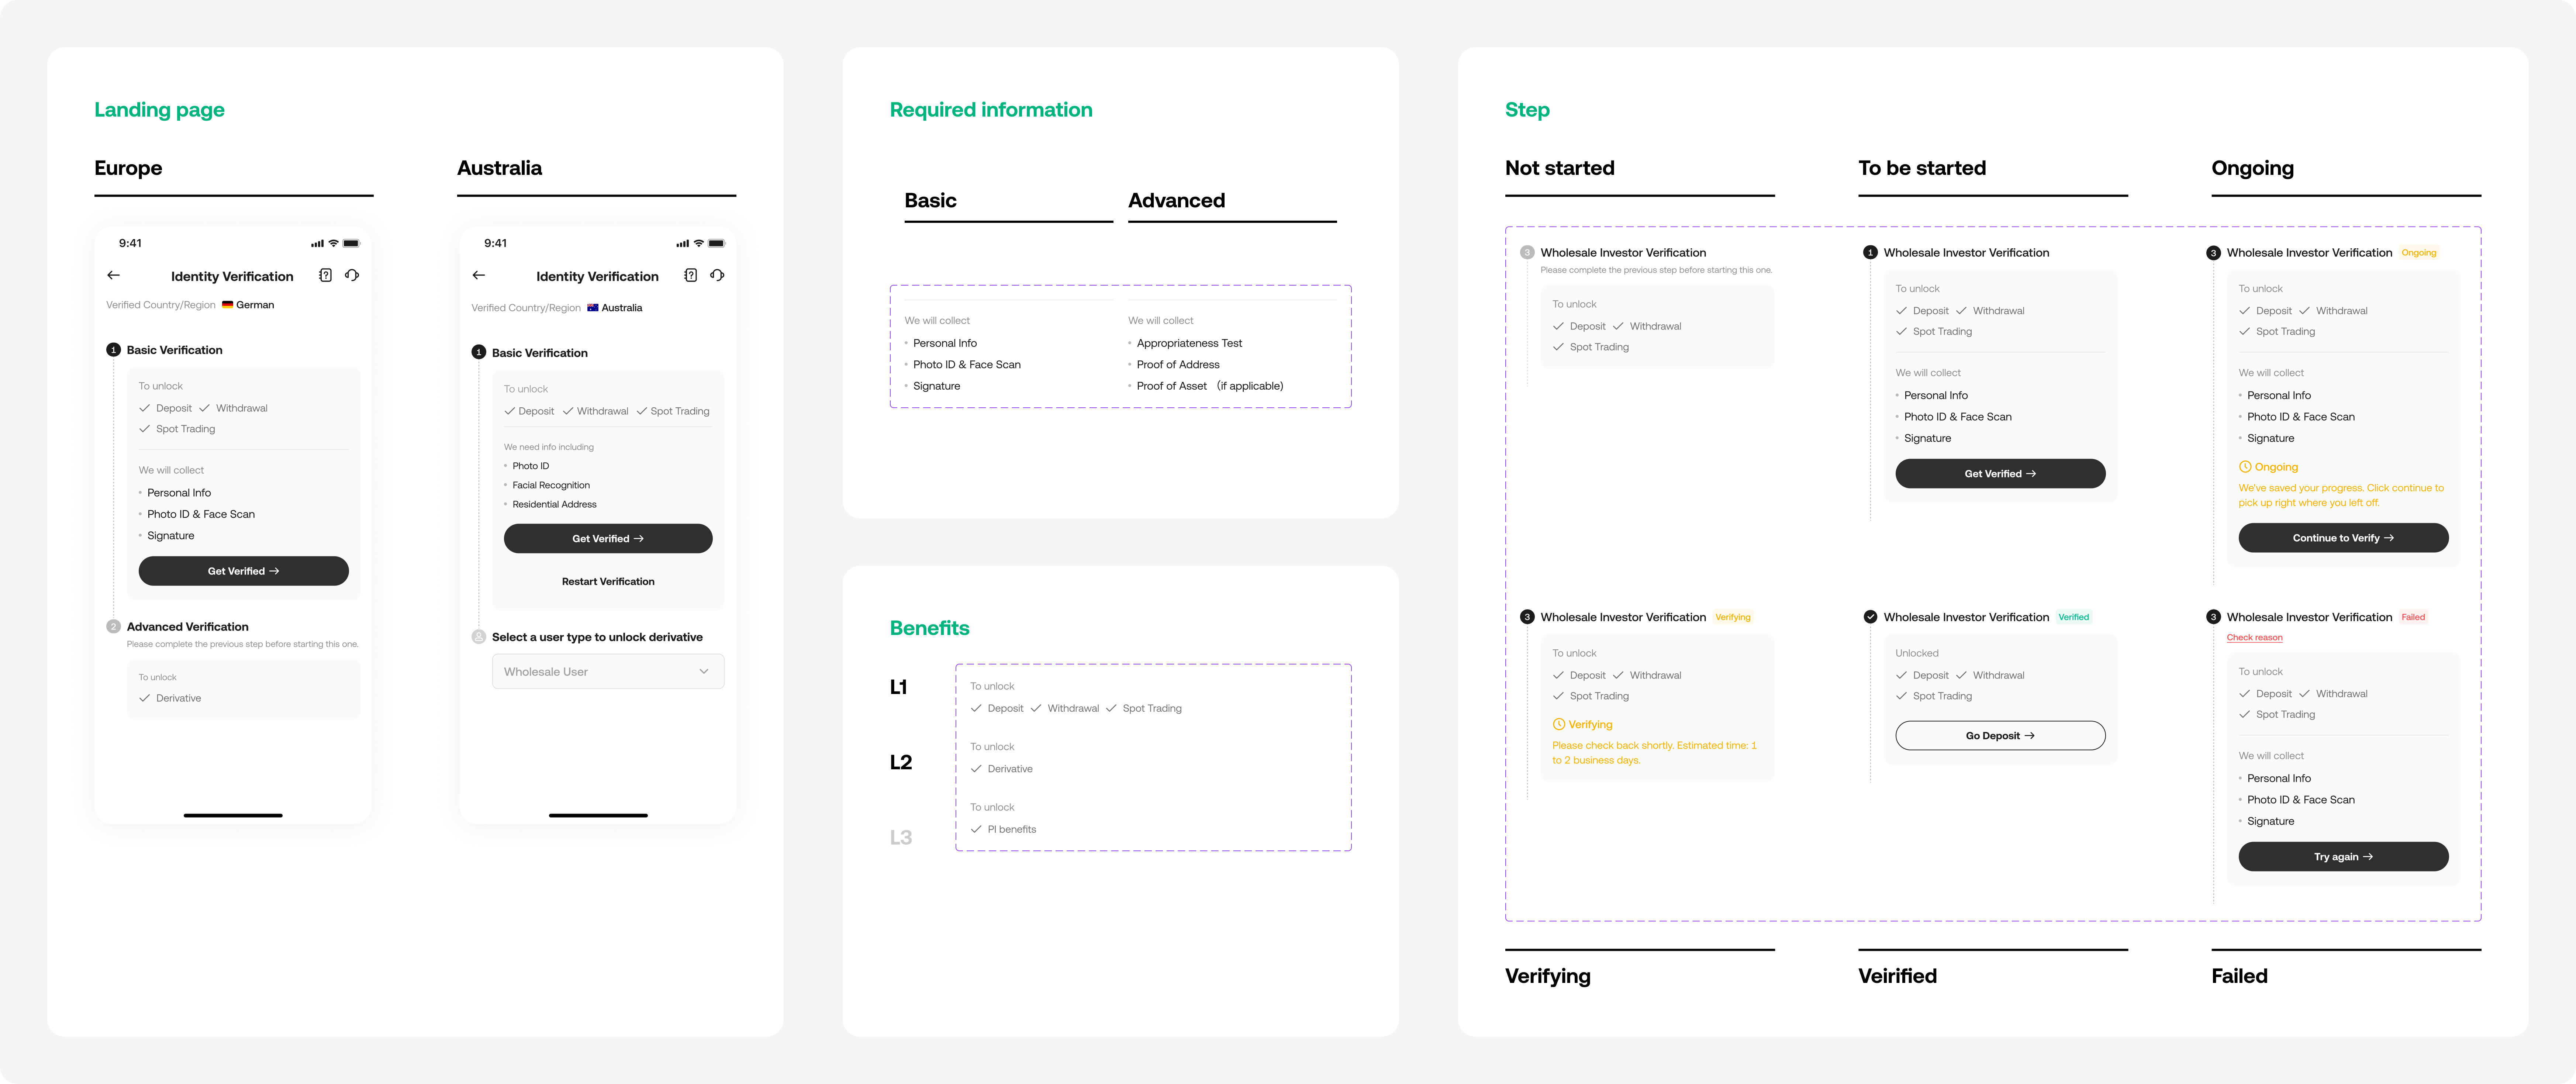Click the Australian flag beside Verified Country/Region

(x=592, y=308)
